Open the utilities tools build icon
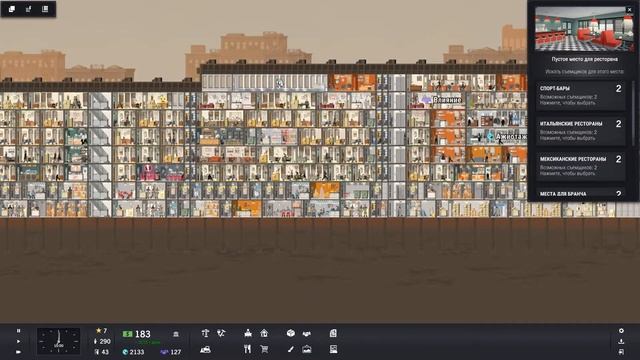This screenshot has height=360, width=640. click(x=221, y=333)
